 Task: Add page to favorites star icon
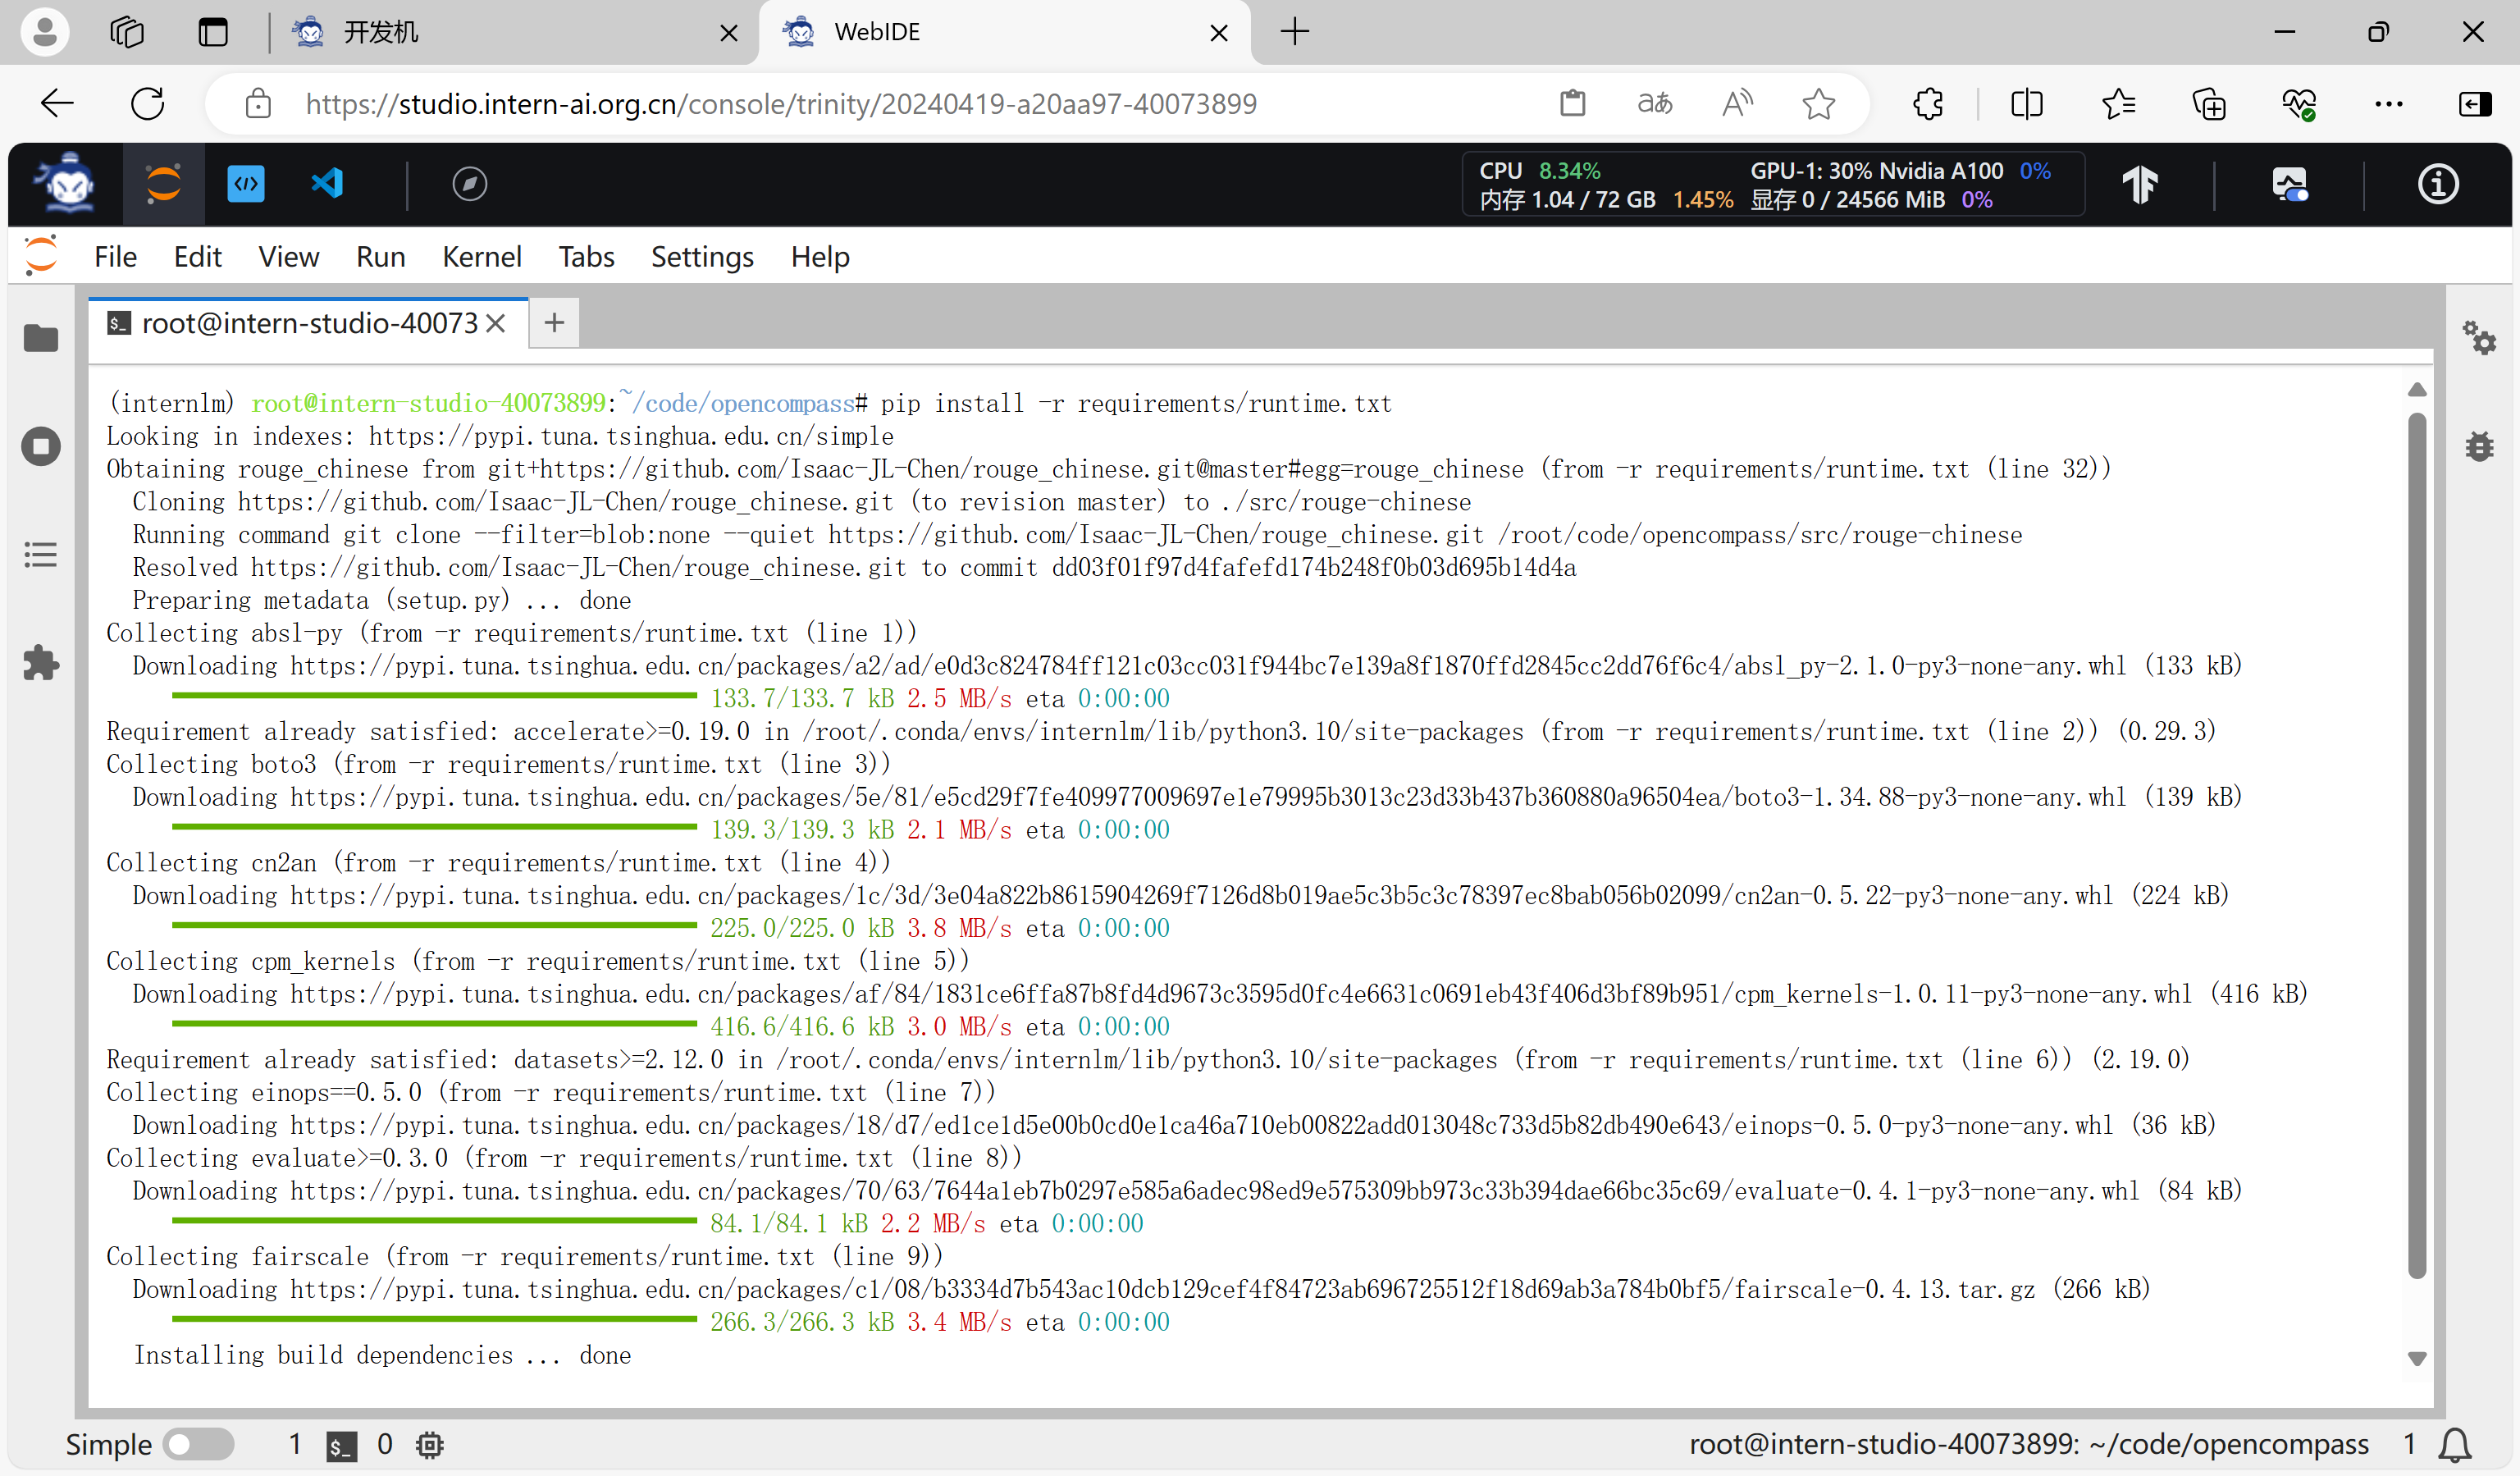coord(1818,103)
